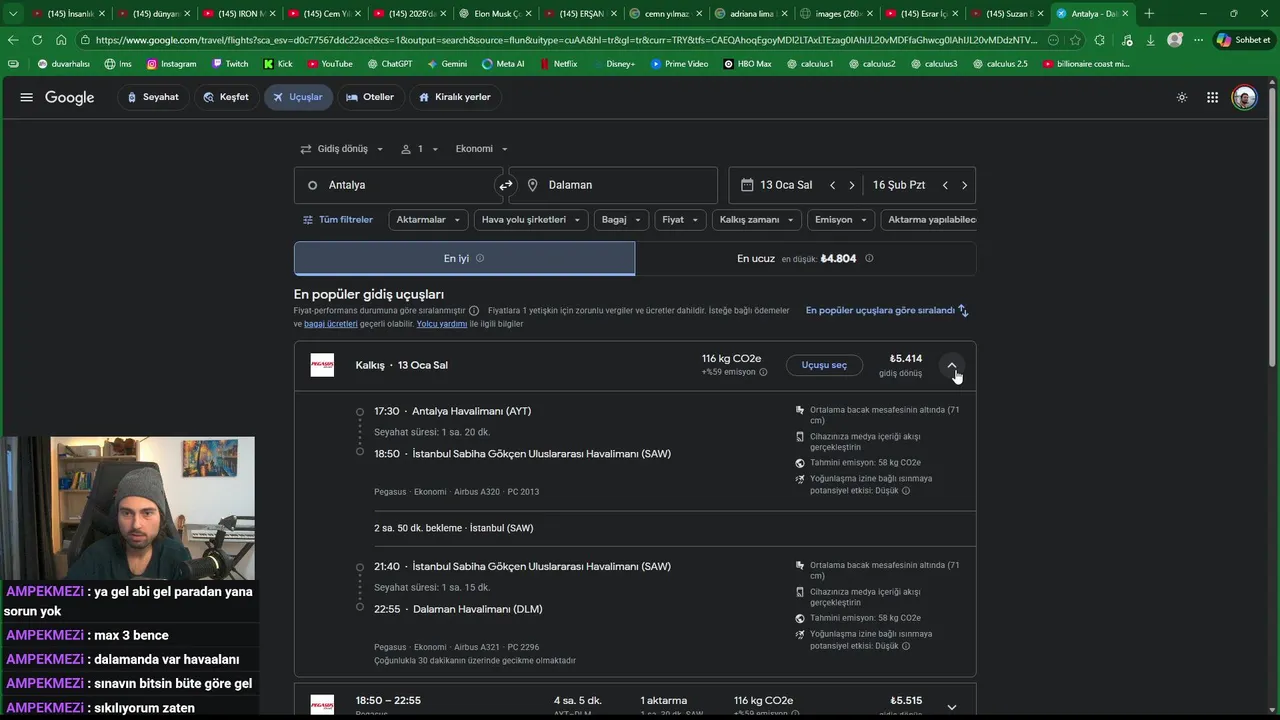The height and width of the screenshot is (720, 1280).
Task: Click the Dalaman destination input field
Action: pos(613,185)
